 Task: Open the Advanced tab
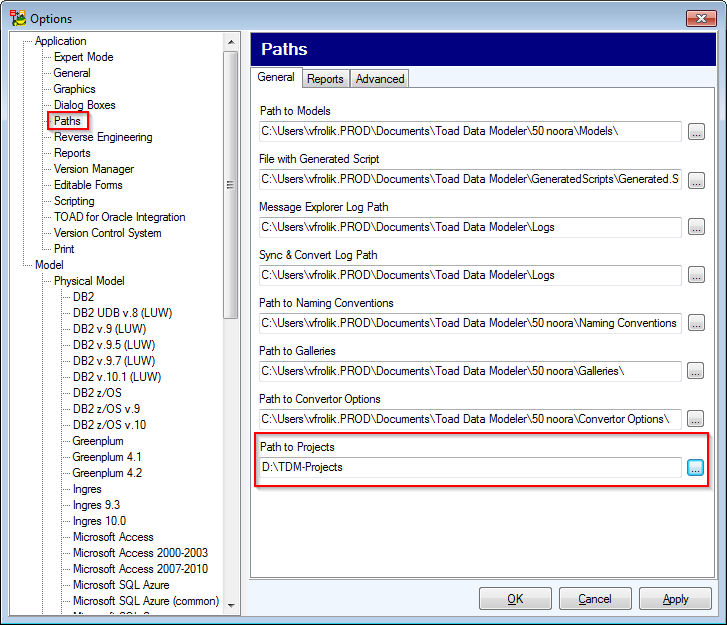point(380,79)
